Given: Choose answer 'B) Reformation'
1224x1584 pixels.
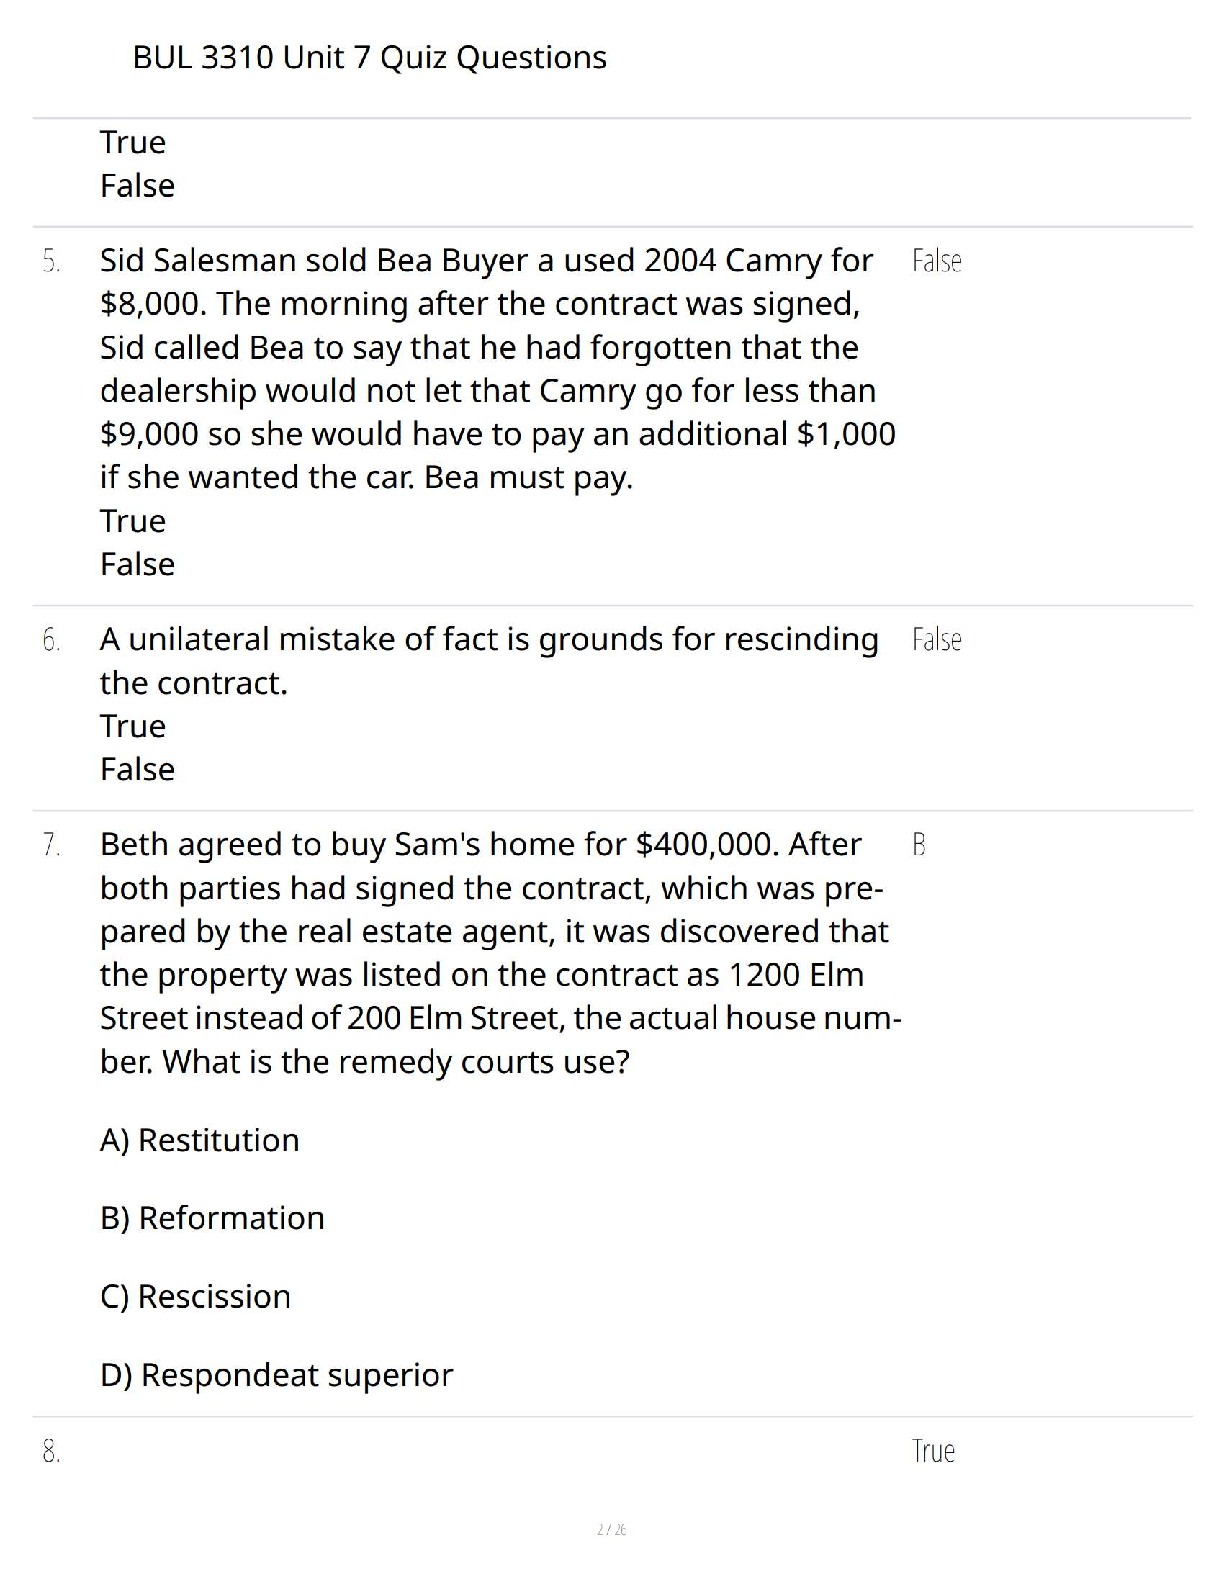Looking at the screenshot, I should 212,1218.
